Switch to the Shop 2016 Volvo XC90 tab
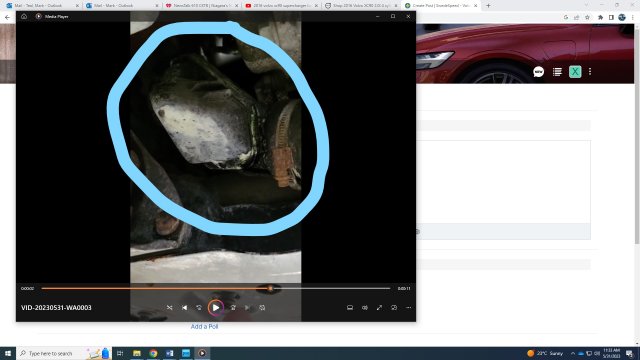The image size is (640, 360). click(x=360, y=6)
